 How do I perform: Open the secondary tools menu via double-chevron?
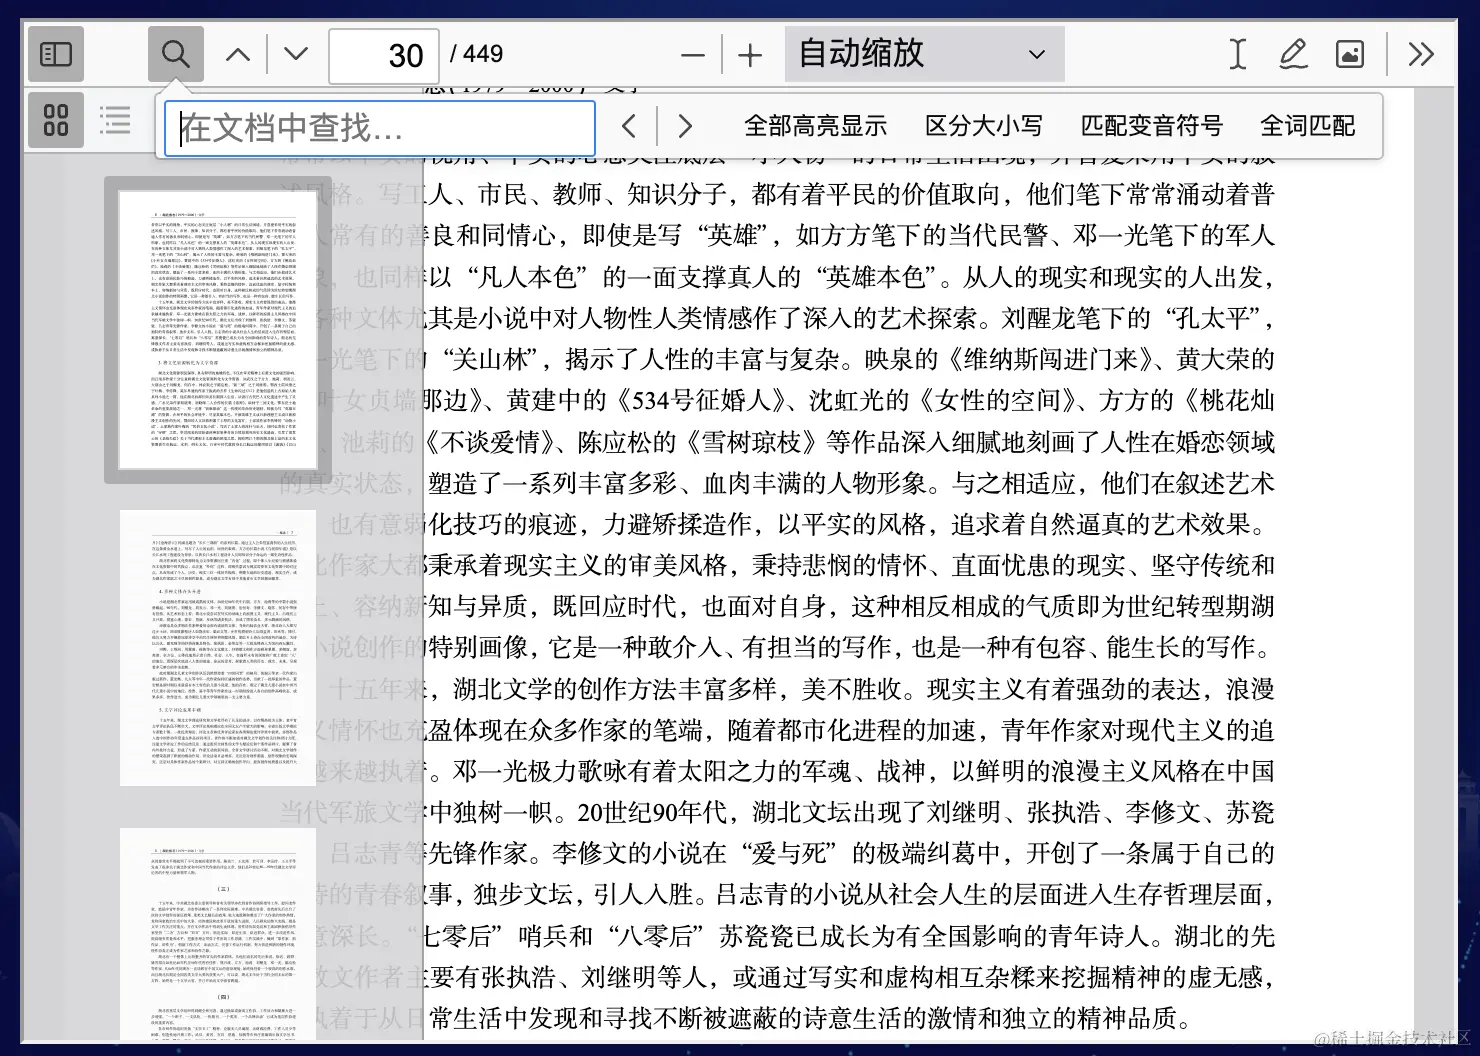(x=1421, y=54)
